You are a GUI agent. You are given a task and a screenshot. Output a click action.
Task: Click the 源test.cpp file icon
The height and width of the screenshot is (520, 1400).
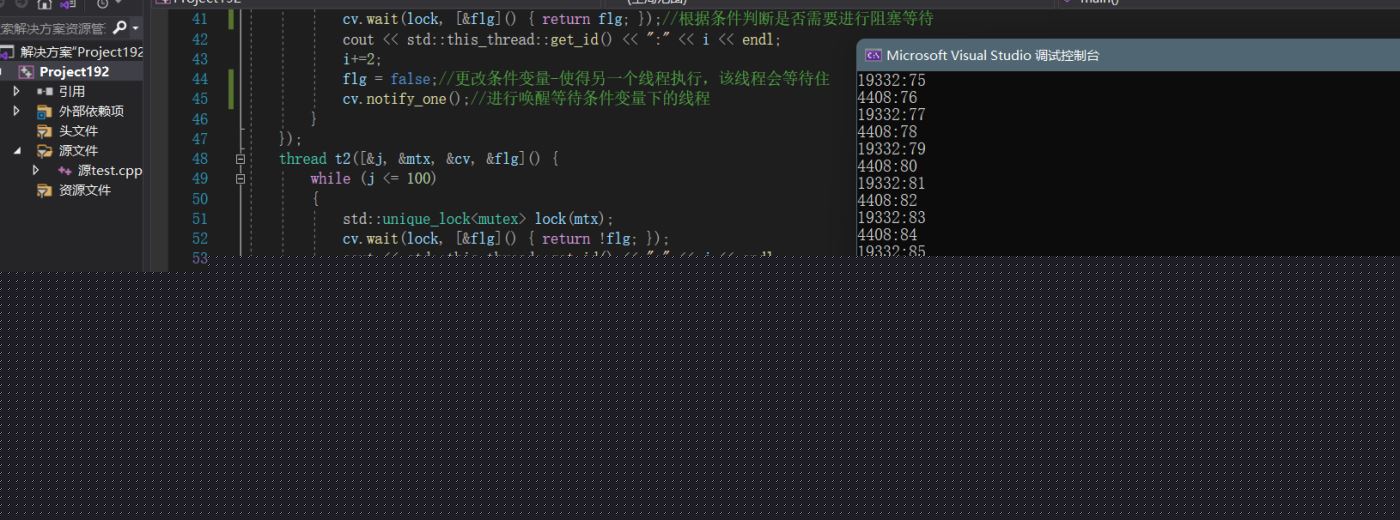pyautogui.click(x=65, y=171)
